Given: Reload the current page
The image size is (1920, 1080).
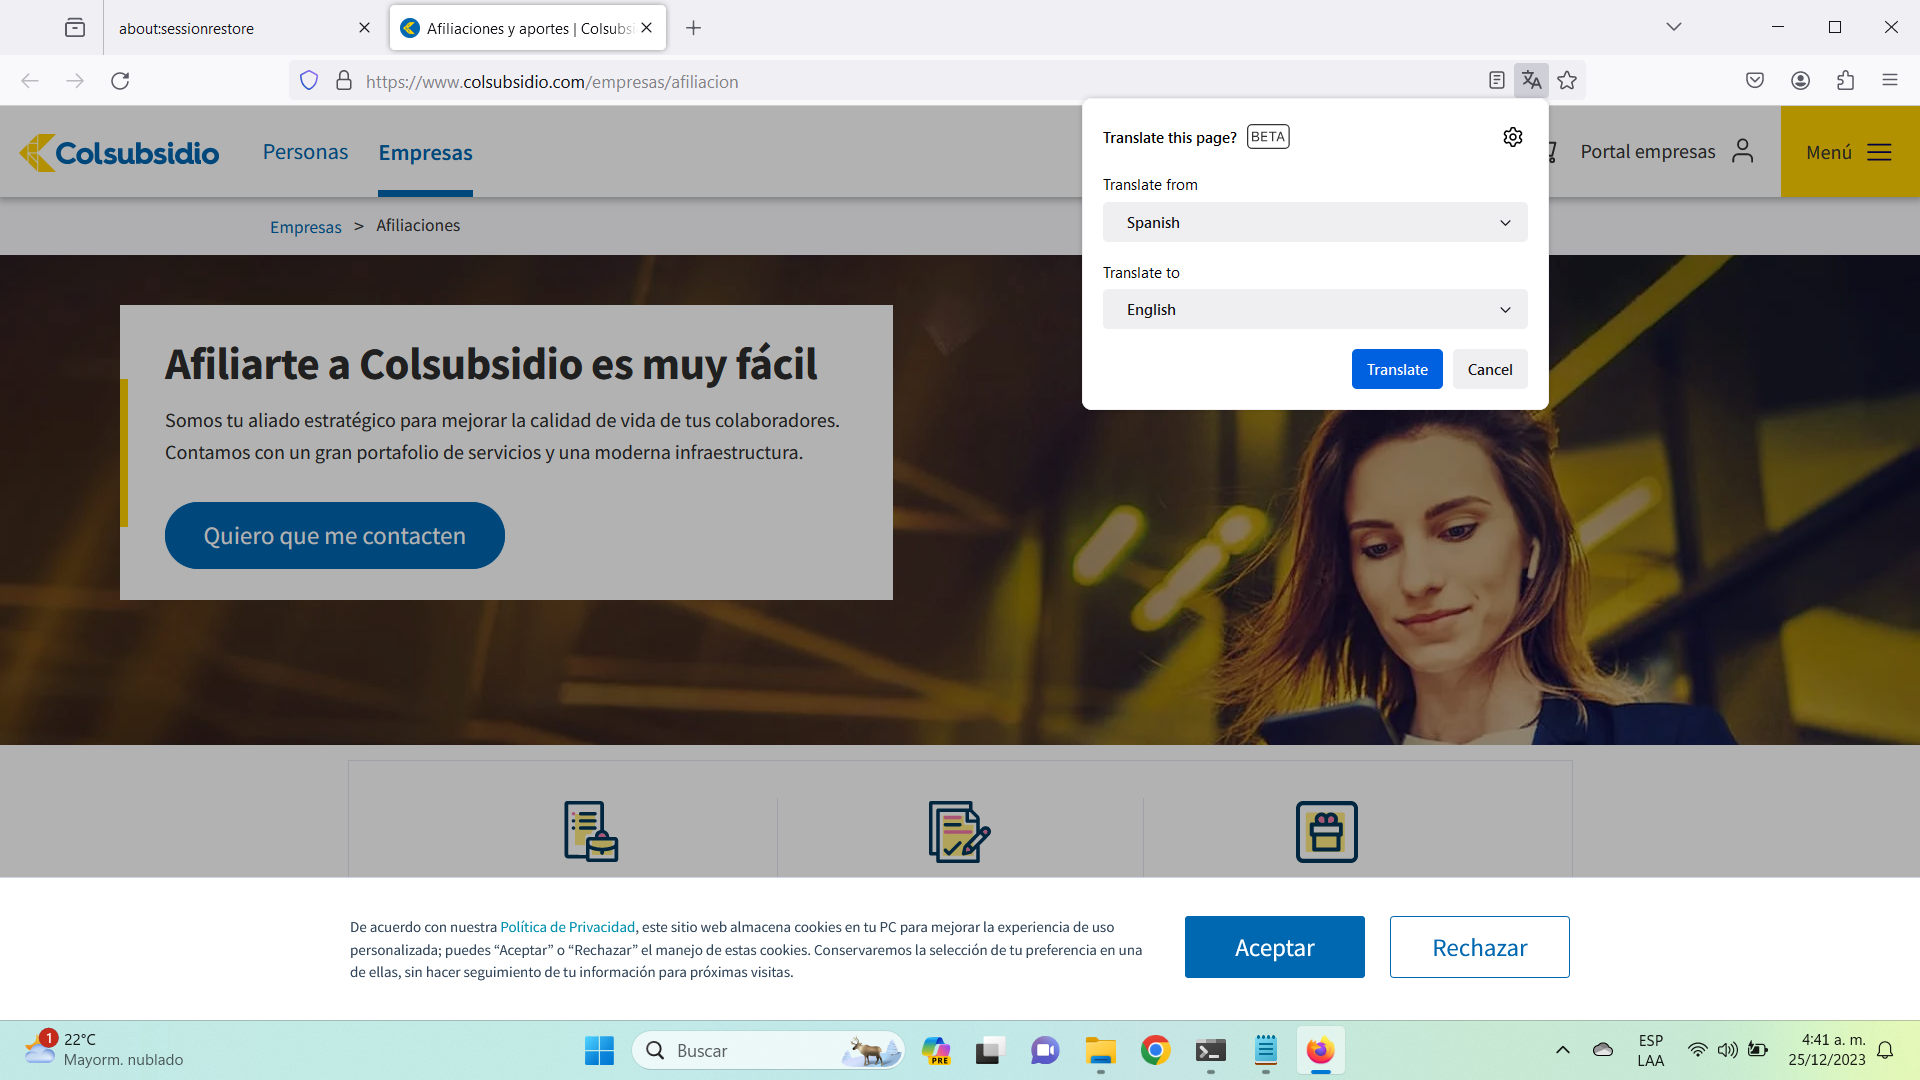Looking at the screenshot, I should (120, 81).
